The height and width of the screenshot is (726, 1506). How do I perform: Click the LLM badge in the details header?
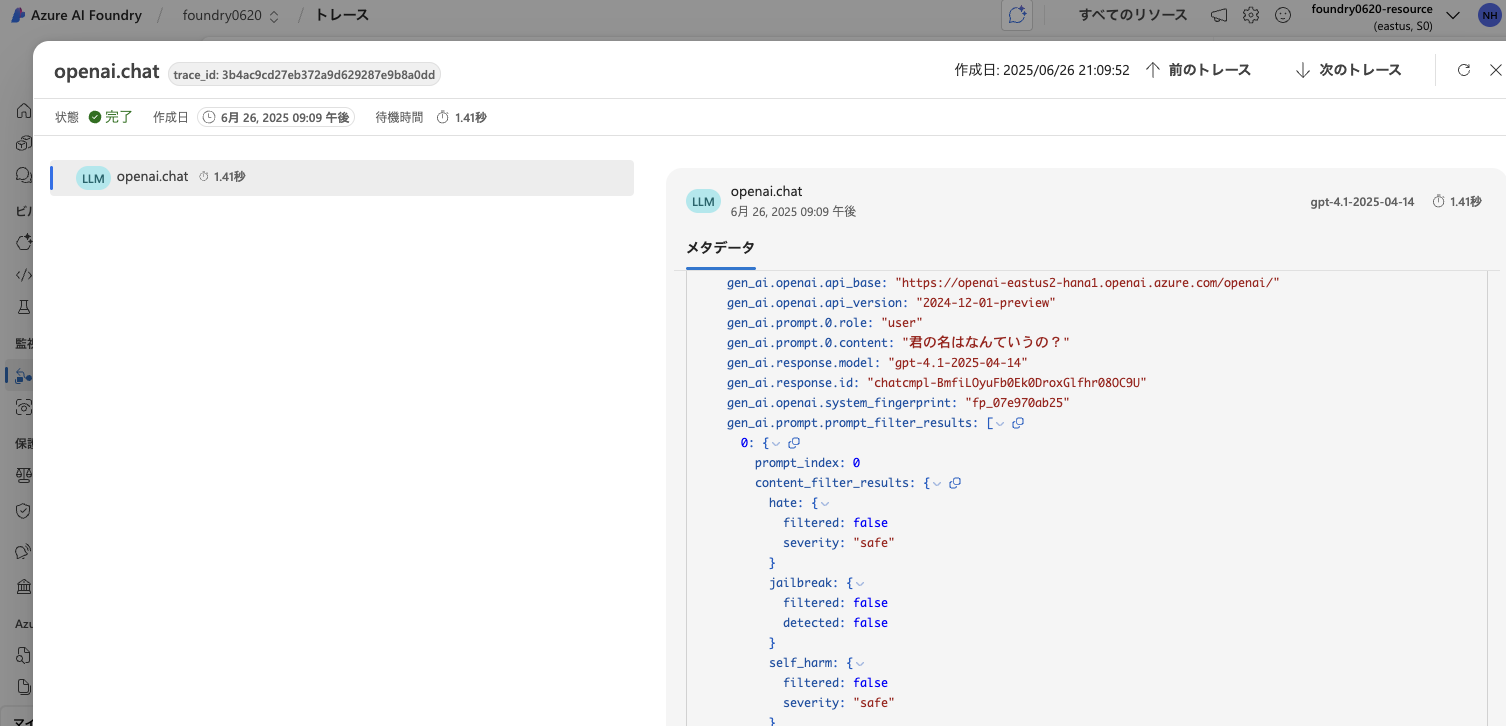(703, 201)
